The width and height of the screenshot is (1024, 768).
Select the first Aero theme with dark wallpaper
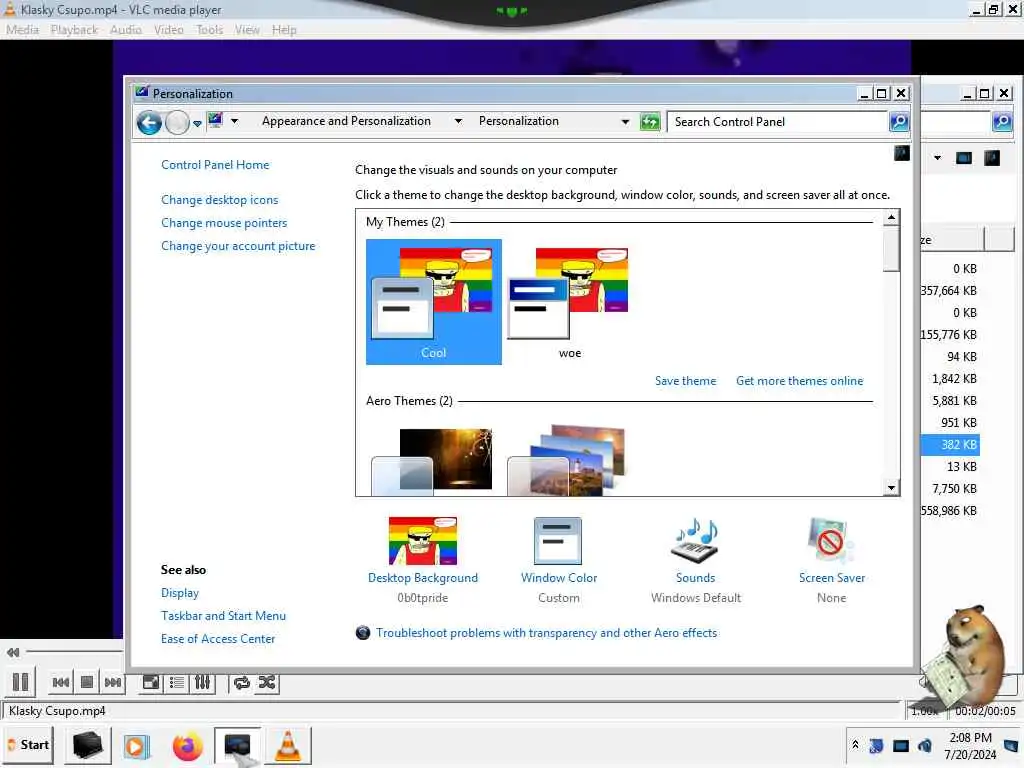(432, 460)
